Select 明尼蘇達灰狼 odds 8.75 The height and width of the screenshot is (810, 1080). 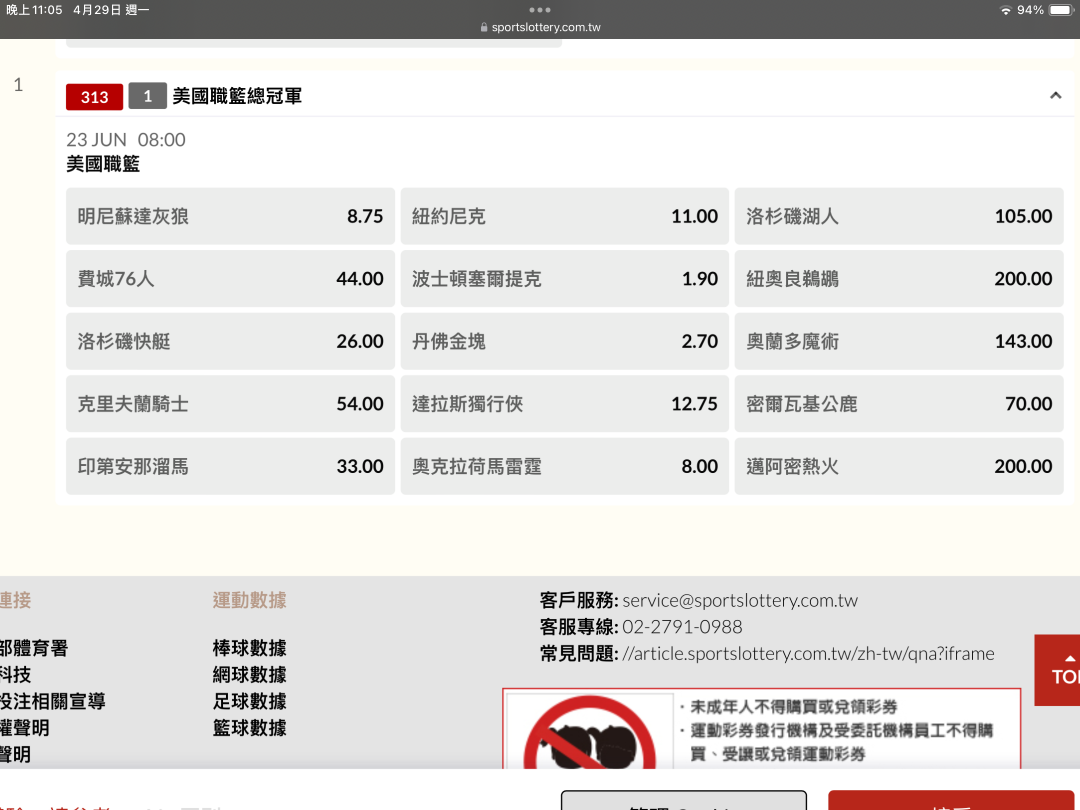(230, 216)
